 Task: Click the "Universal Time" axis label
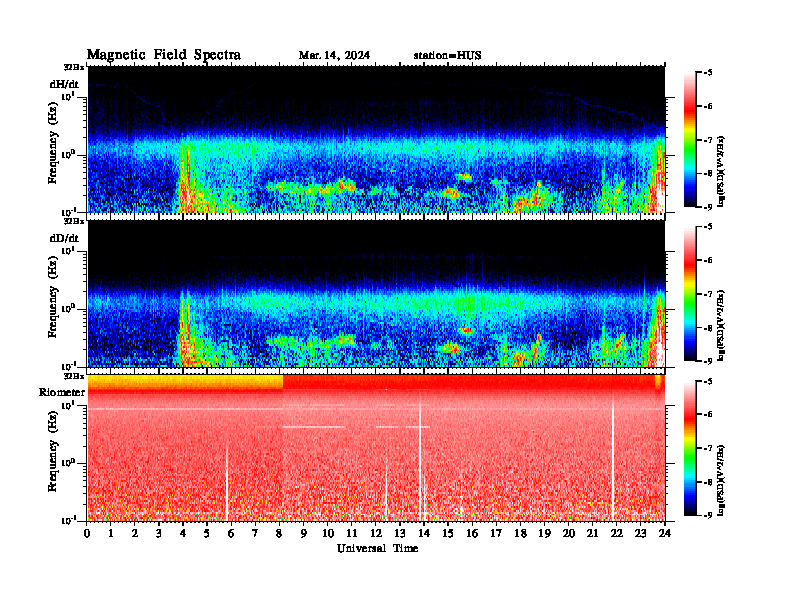pyautogui.click(x=377, y=548)
